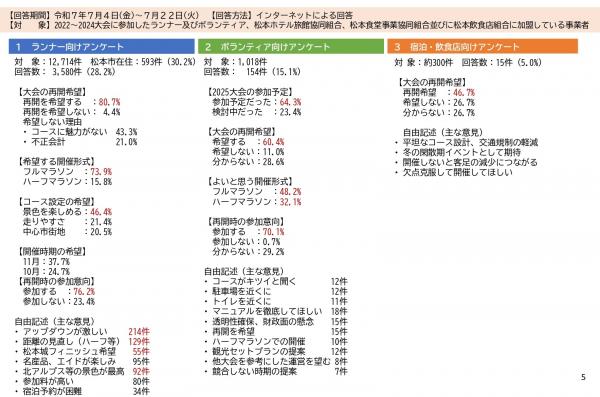Image resolution: width=600 pixels, height=397 pixels.
Task: Click volunteer 対象 1,018件 line
Action: coord(236,62)
